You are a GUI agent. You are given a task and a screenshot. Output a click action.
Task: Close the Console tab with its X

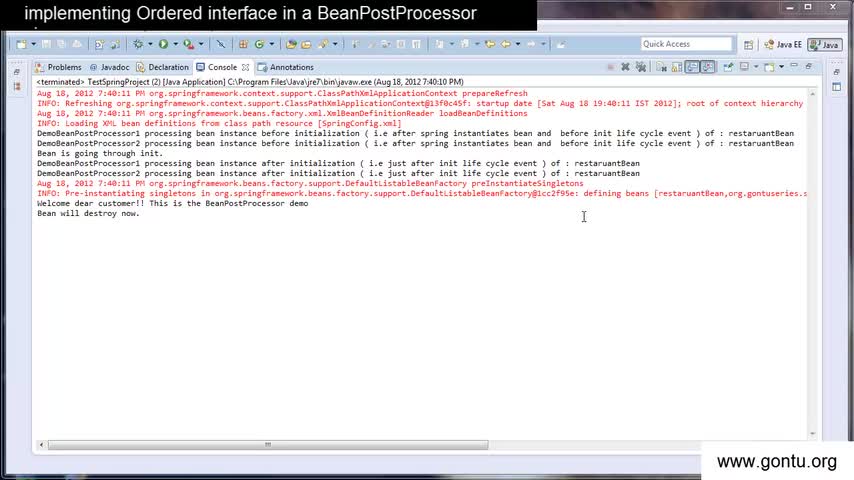(x=246, y=68)
